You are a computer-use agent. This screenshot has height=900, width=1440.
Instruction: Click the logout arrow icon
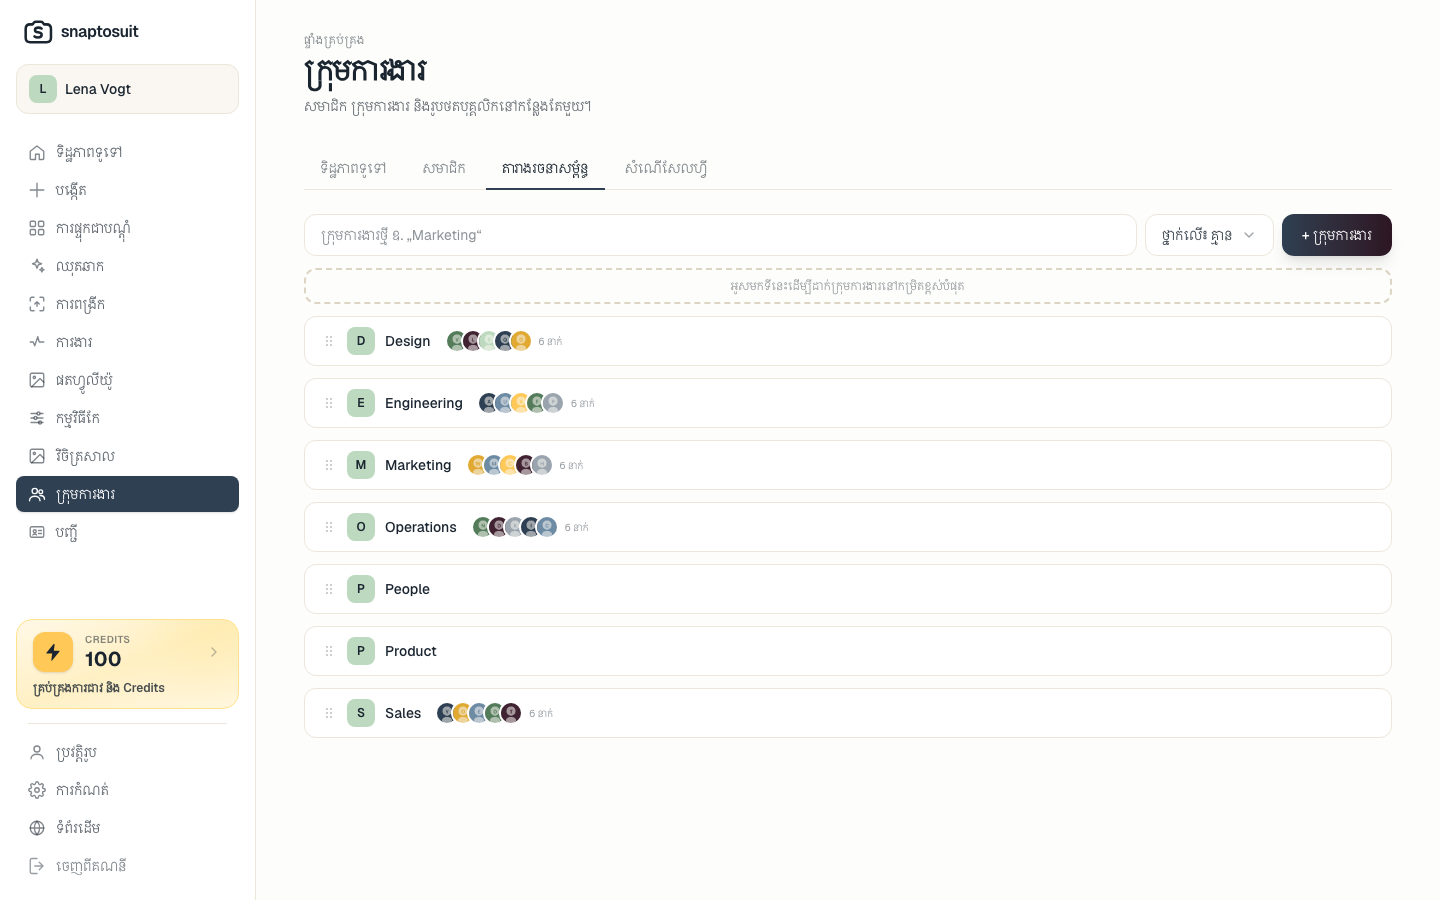(x=37, y=866)
